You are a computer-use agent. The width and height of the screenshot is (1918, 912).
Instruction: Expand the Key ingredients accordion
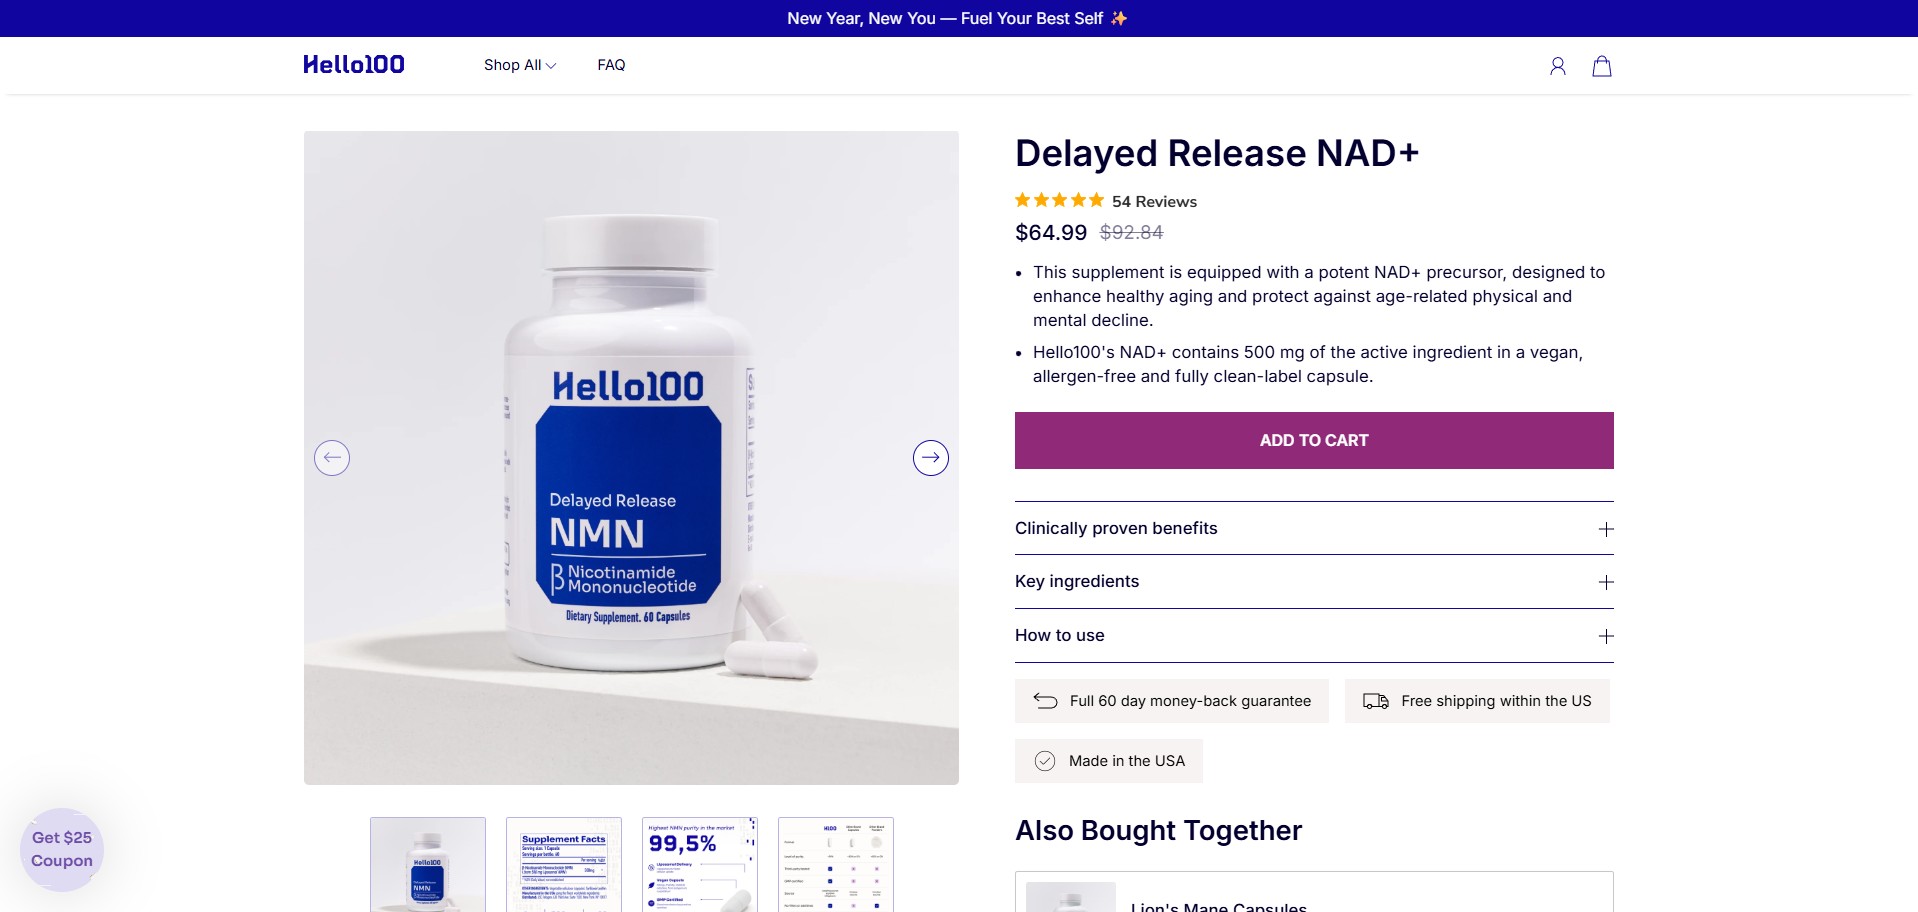(x=1314, y=582)
